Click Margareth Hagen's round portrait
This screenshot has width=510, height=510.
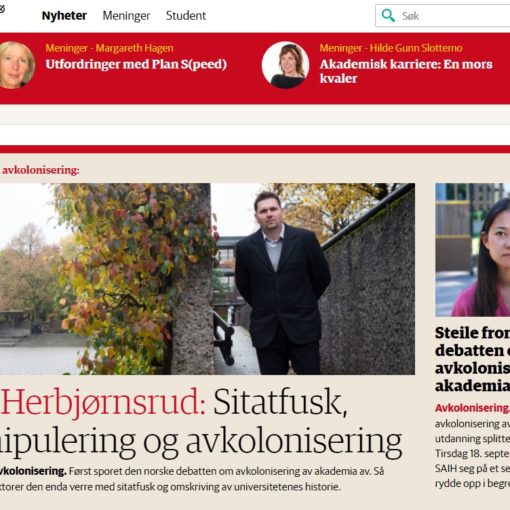(x=16, y=65)
